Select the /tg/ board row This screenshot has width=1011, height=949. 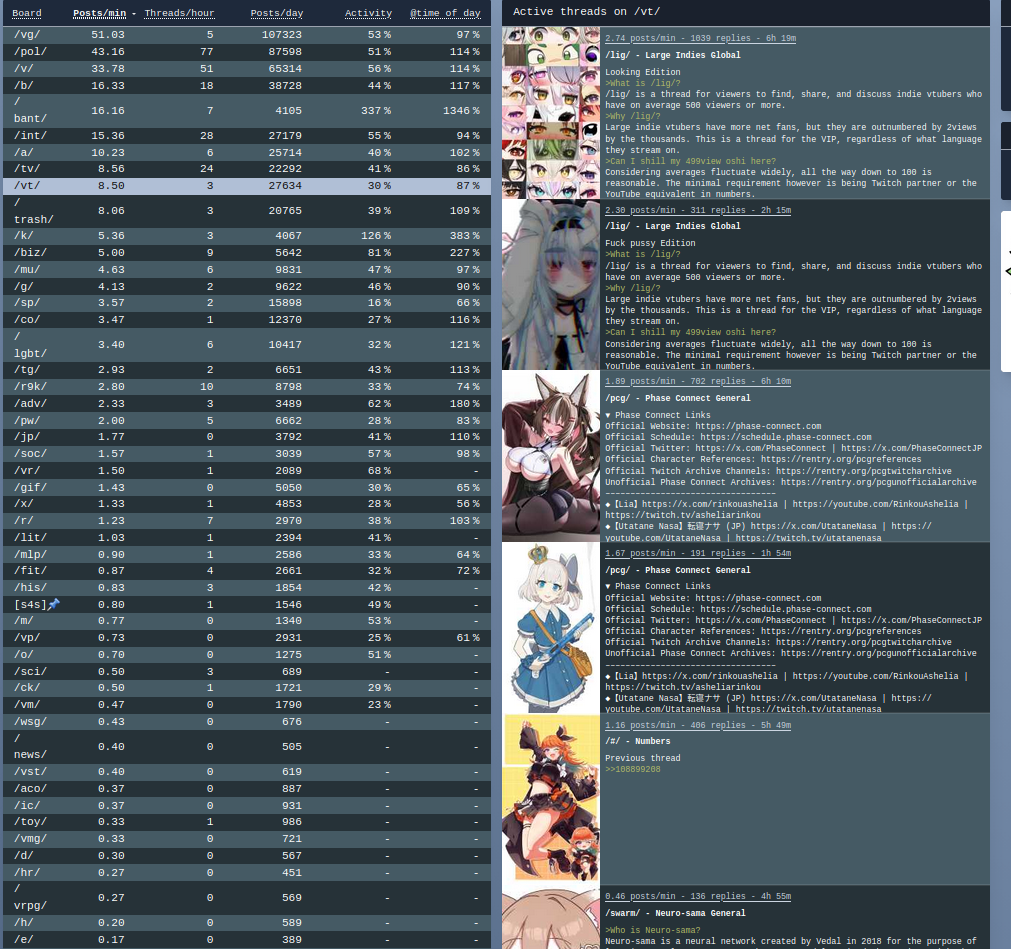(x=247, y=370)
